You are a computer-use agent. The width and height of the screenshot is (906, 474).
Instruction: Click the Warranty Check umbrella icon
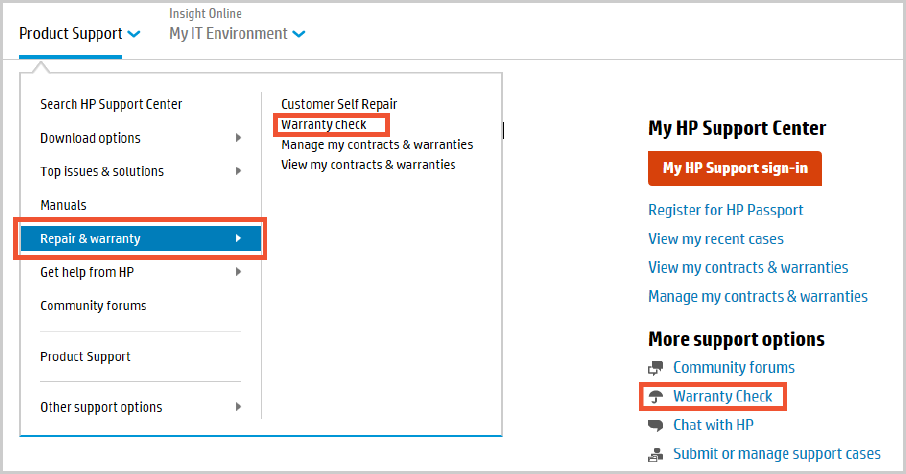(x=656, y=397)
